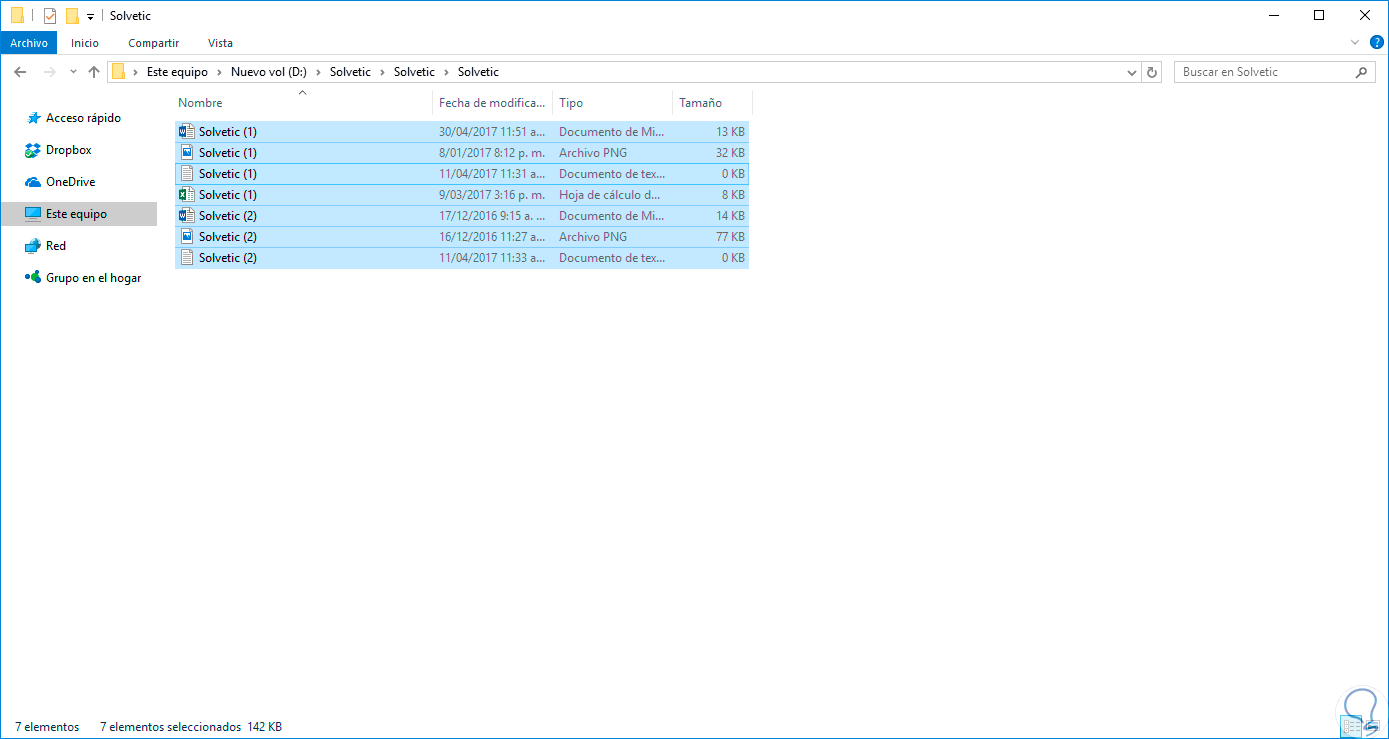Go forward with the right arrow
This screenshot has width=1389, height=739.
pyautogui.click(x=49, y=72)
